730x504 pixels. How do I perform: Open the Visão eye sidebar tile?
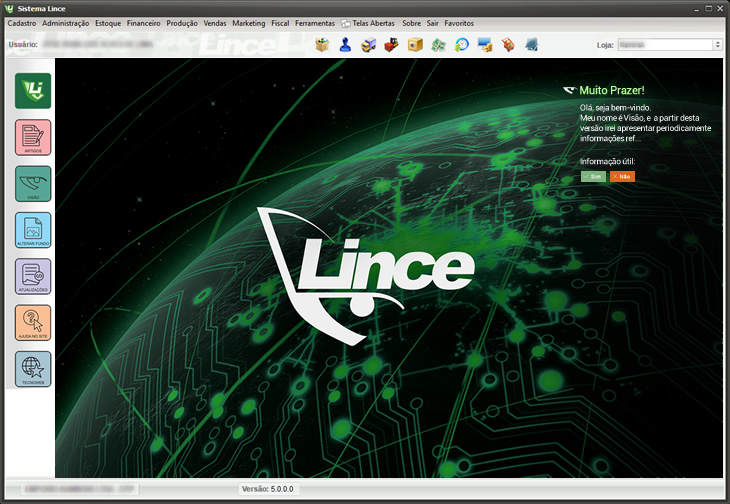pyautogui.click(x=33, y=183)
